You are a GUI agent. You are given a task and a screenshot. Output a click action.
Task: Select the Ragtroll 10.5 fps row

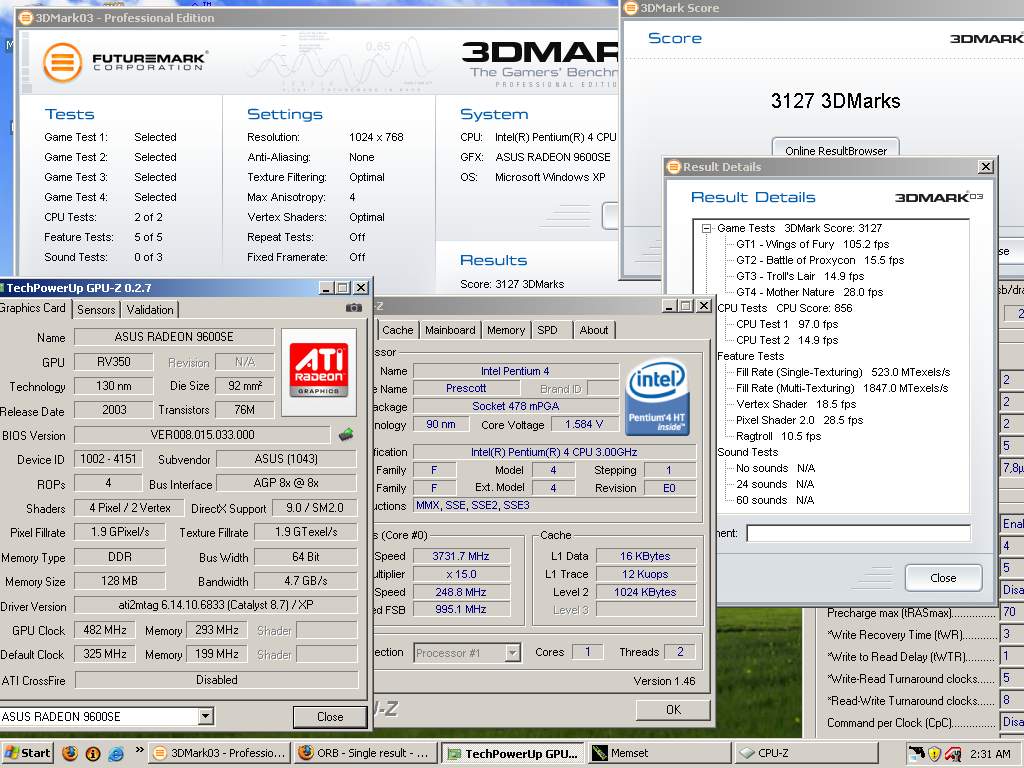[778, 436]
